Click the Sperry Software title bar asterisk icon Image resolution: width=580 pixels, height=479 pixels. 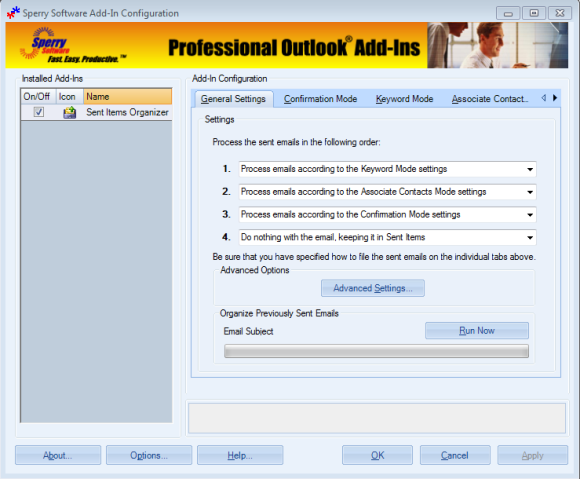(13, 13)
